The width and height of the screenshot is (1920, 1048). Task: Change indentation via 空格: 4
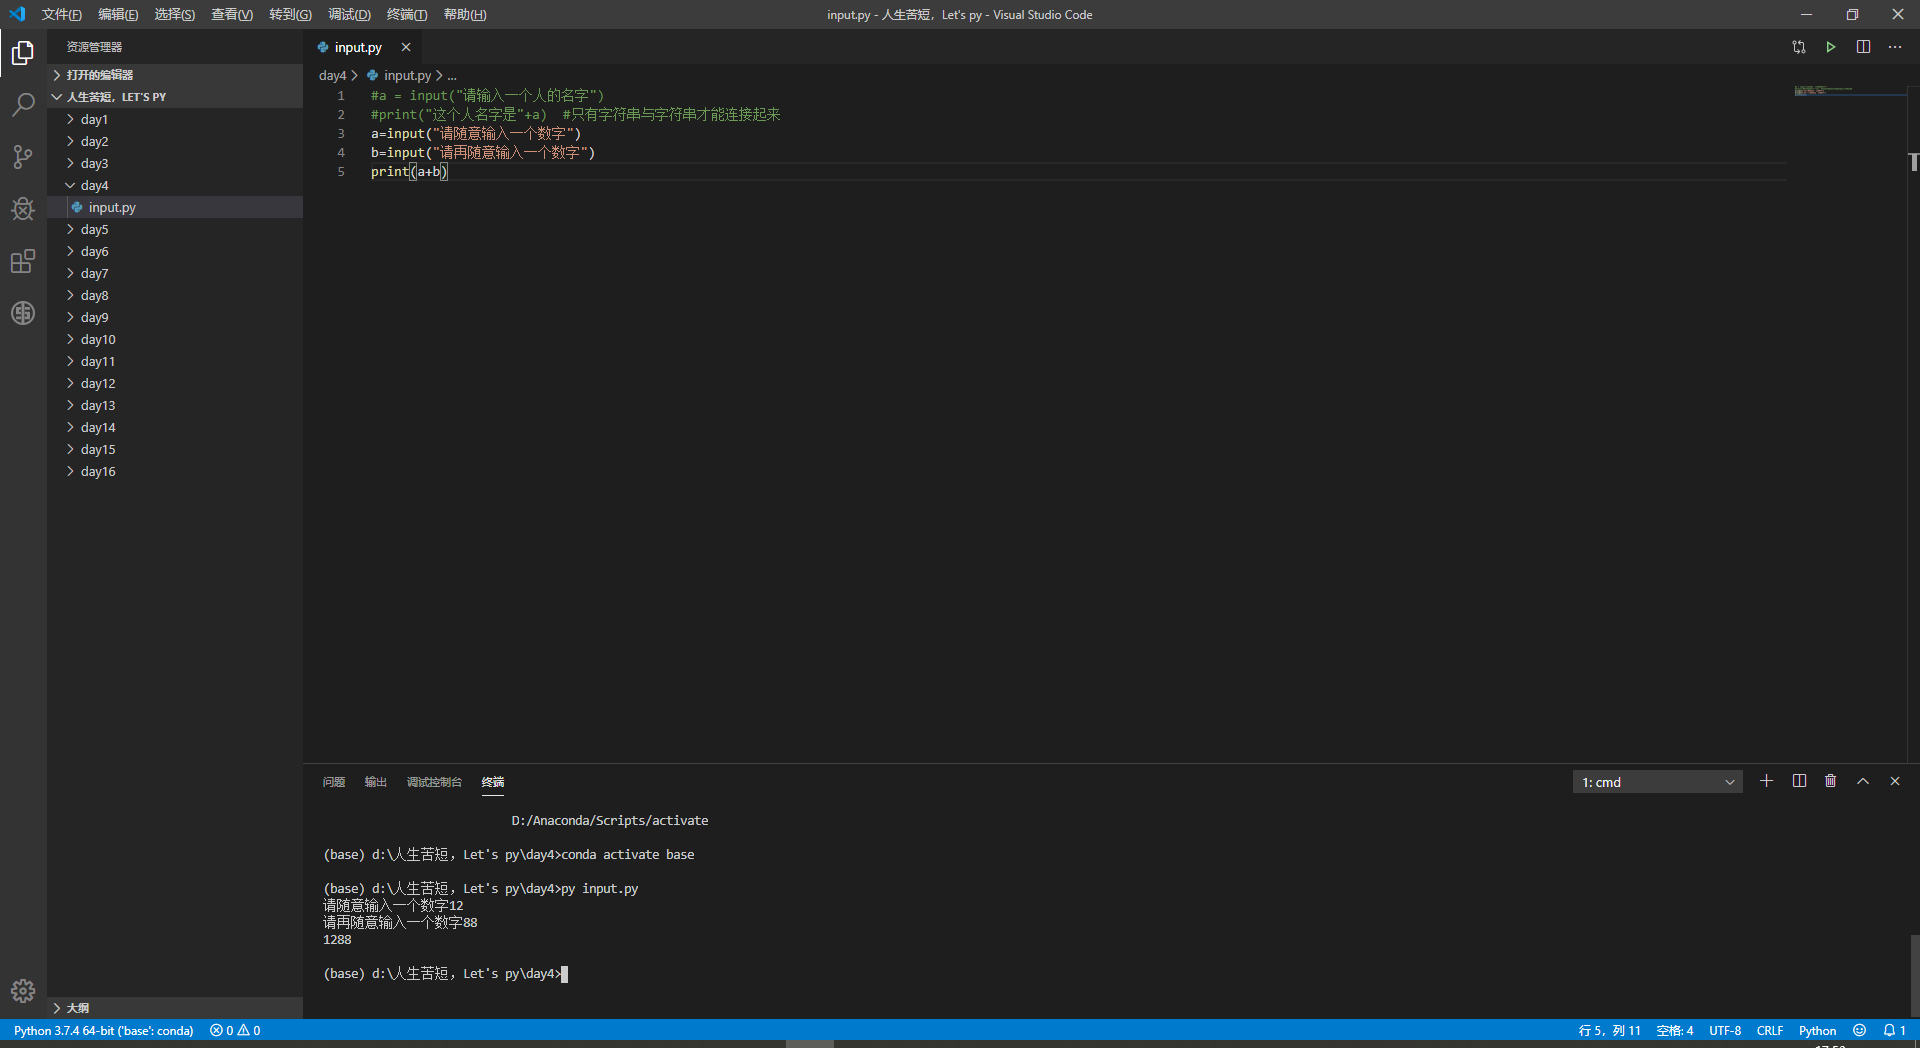click(1675, 1030)
